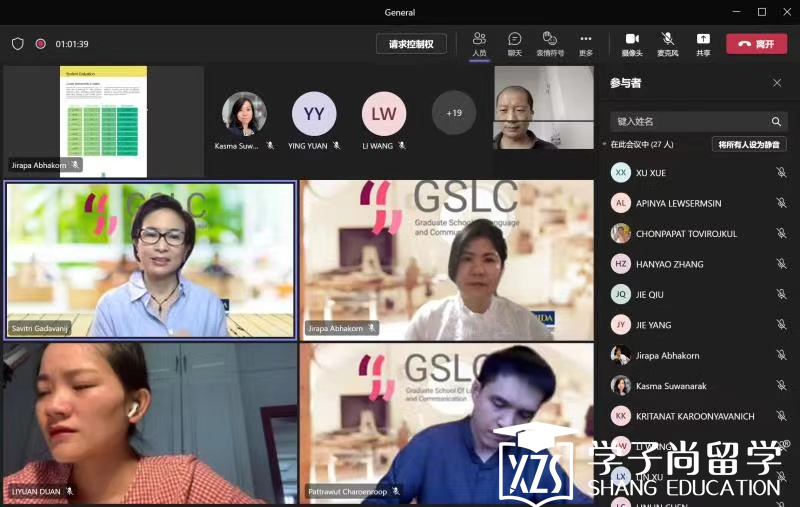Open the Chat panel

(514, 44)
